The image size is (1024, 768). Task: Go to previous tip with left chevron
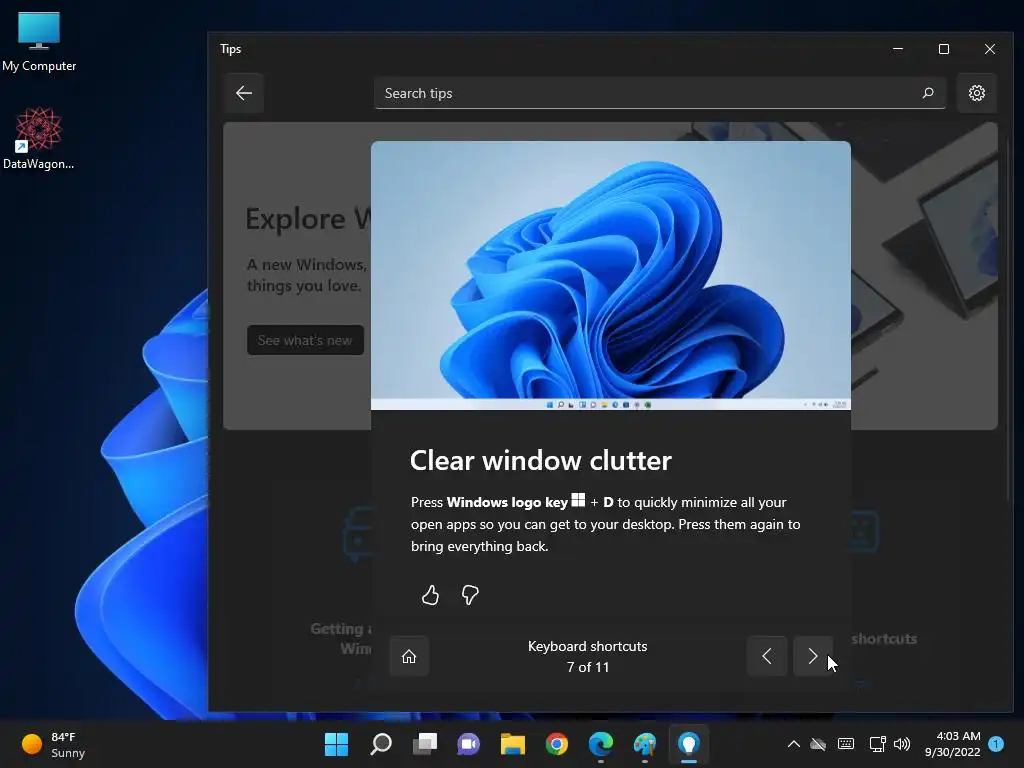point(767,656)
